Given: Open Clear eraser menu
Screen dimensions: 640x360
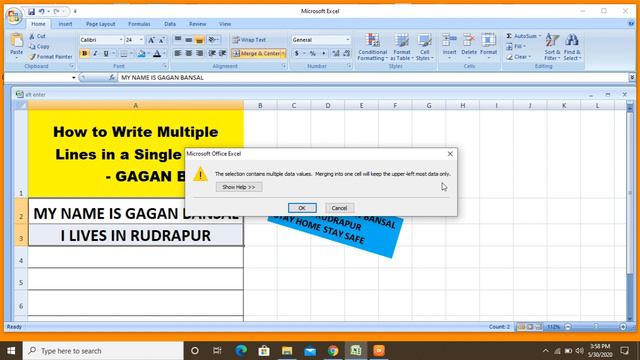Looking at the screenshot, I should [x=518, y=57].
